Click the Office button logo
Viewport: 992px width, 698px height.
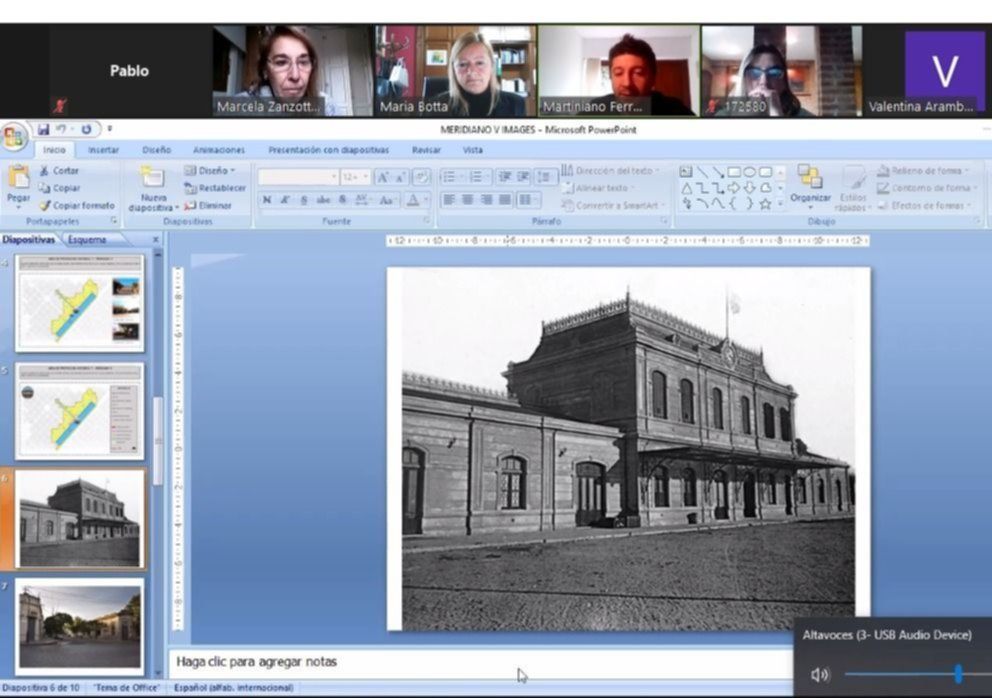tap(14, 136)
